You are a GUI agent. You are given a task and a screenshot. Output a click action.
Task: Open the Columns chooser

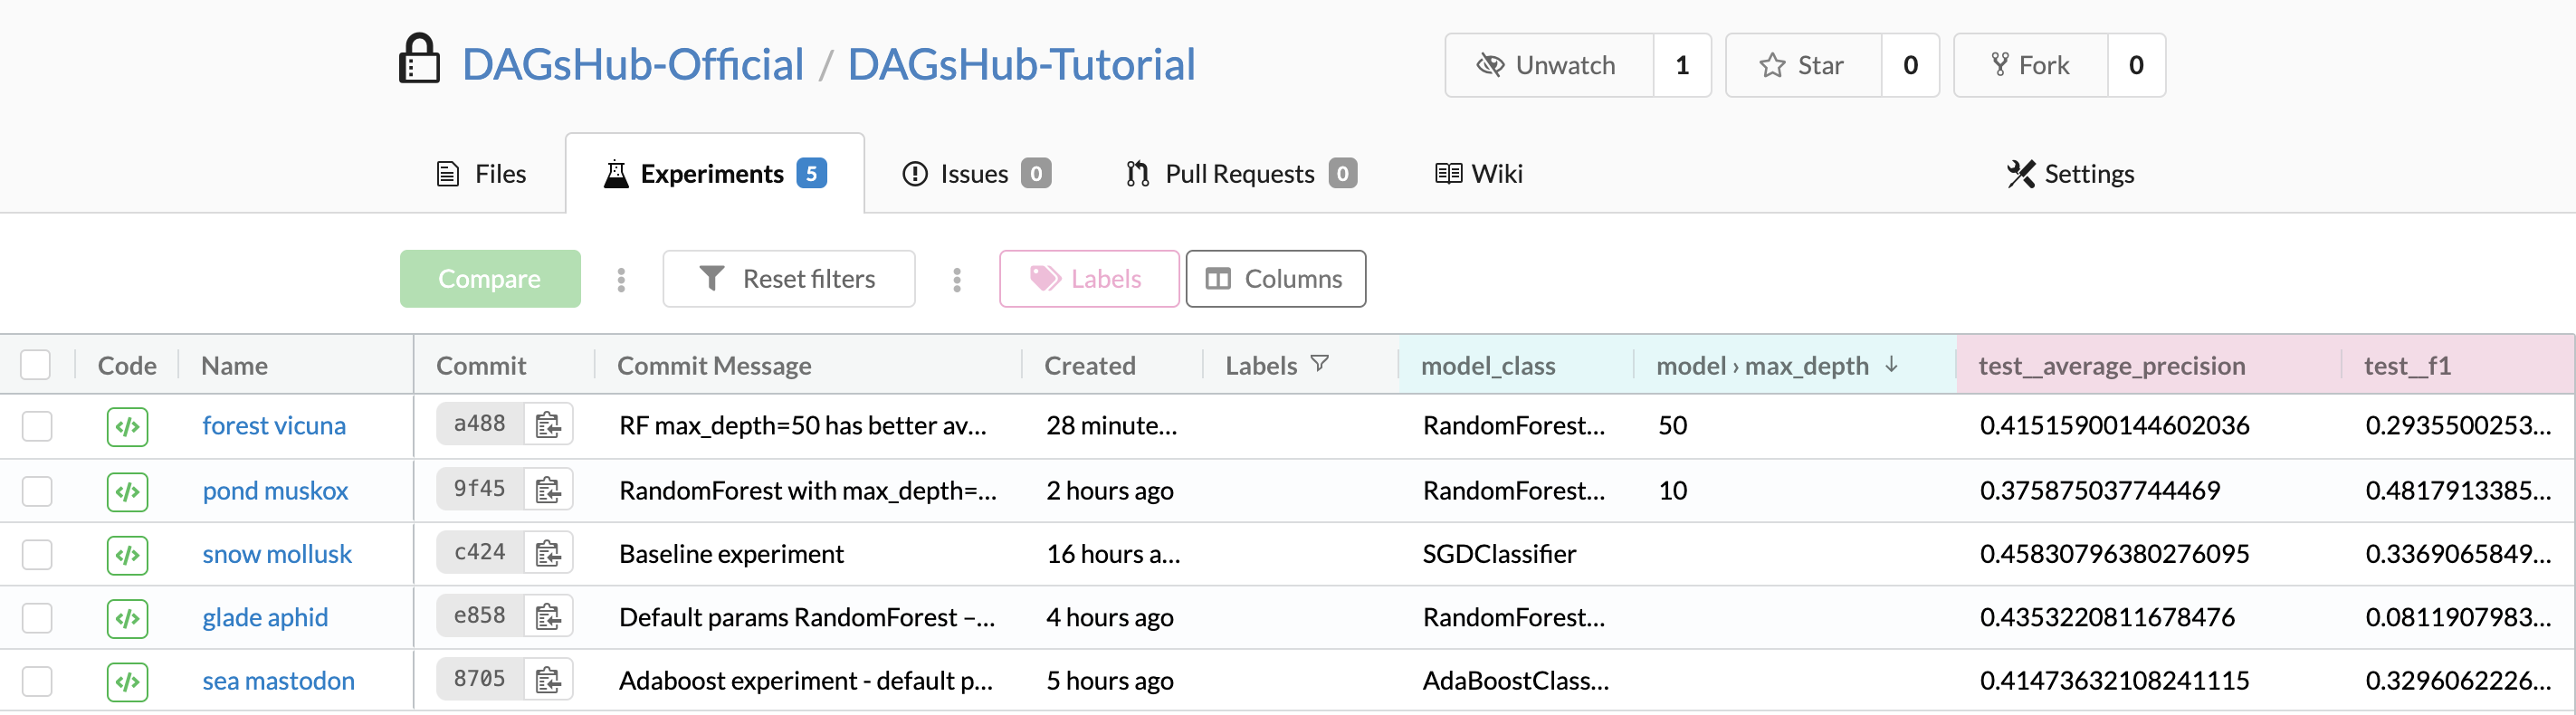coord(1275,279)
